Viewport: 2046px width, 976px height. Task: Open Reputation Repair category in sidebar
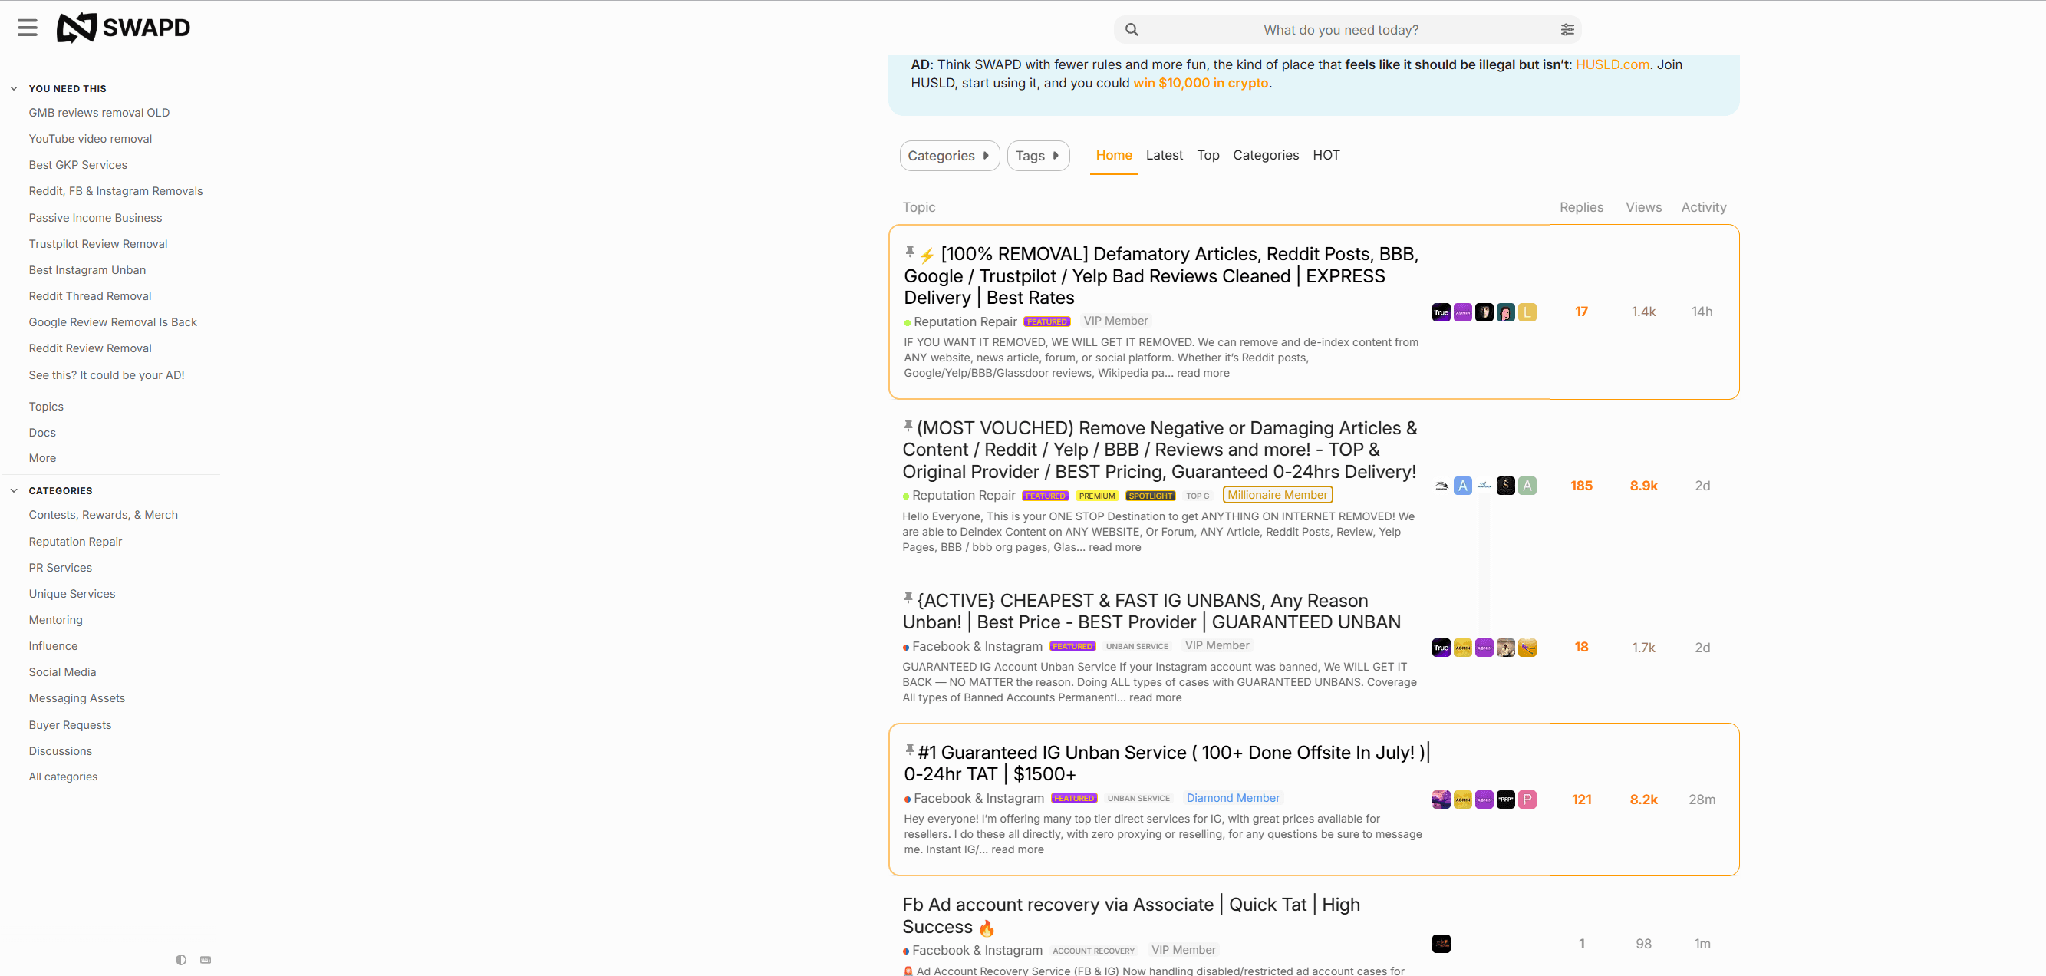[x=75, y=542]
